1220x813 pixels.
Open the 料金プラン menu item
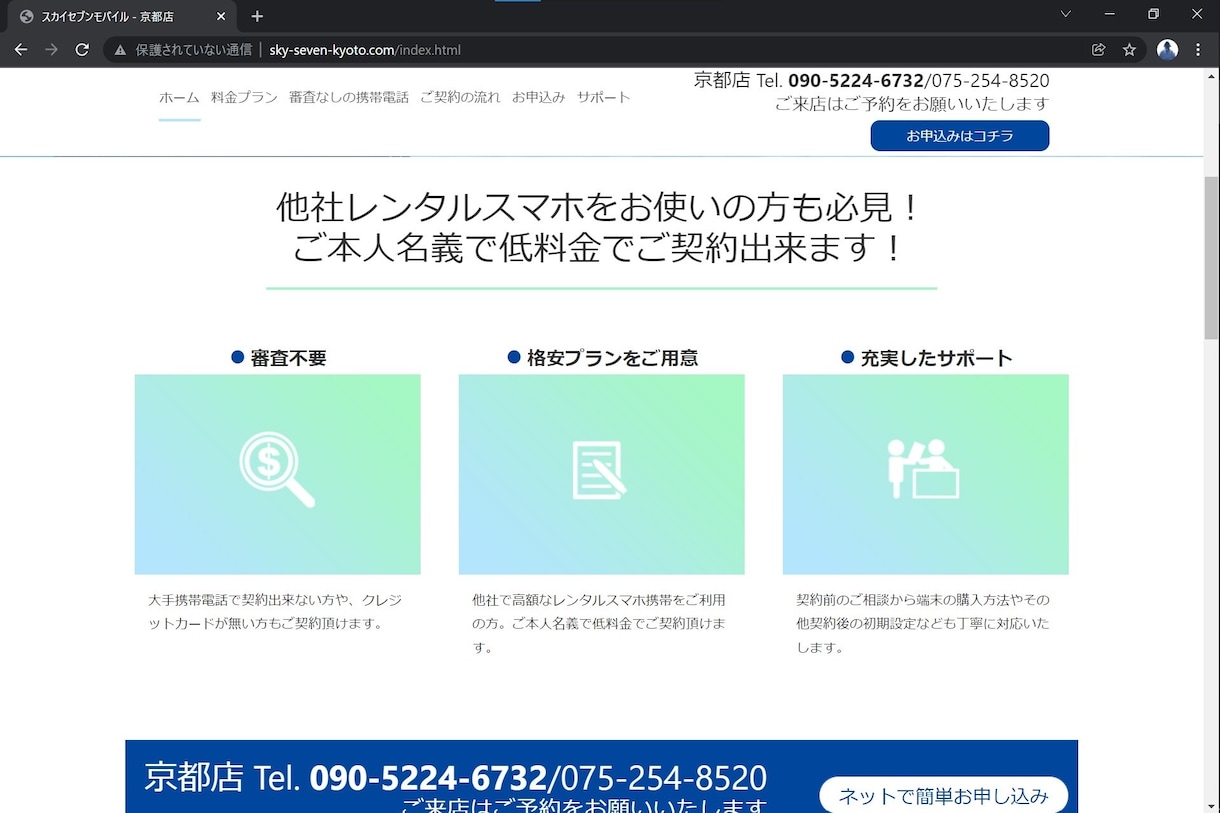(x=244, y=97)
